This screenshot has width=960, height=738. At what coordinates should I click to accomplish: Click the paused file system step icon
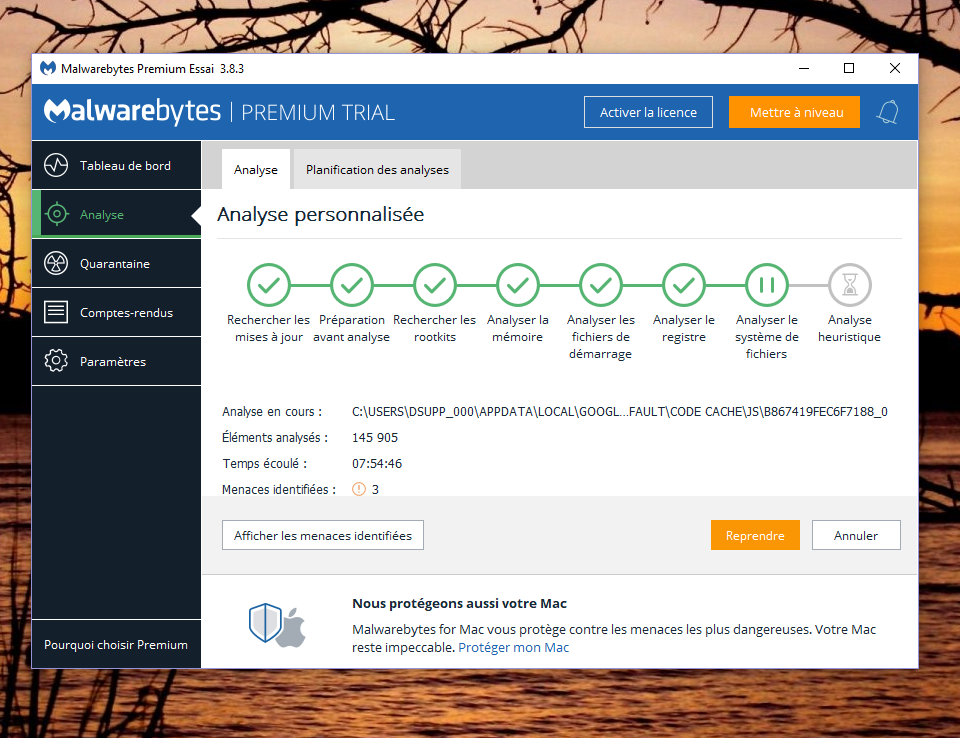click(767, 285)
